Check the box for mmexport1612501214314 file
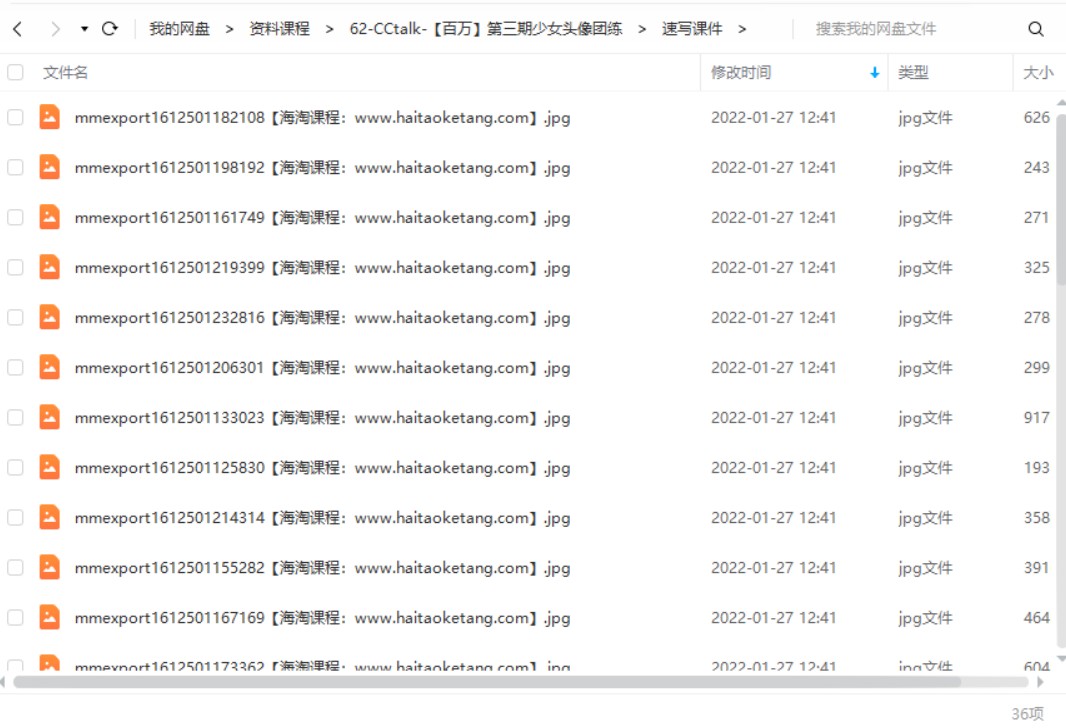Screen dimensions: 1066x728 [15, 517]
